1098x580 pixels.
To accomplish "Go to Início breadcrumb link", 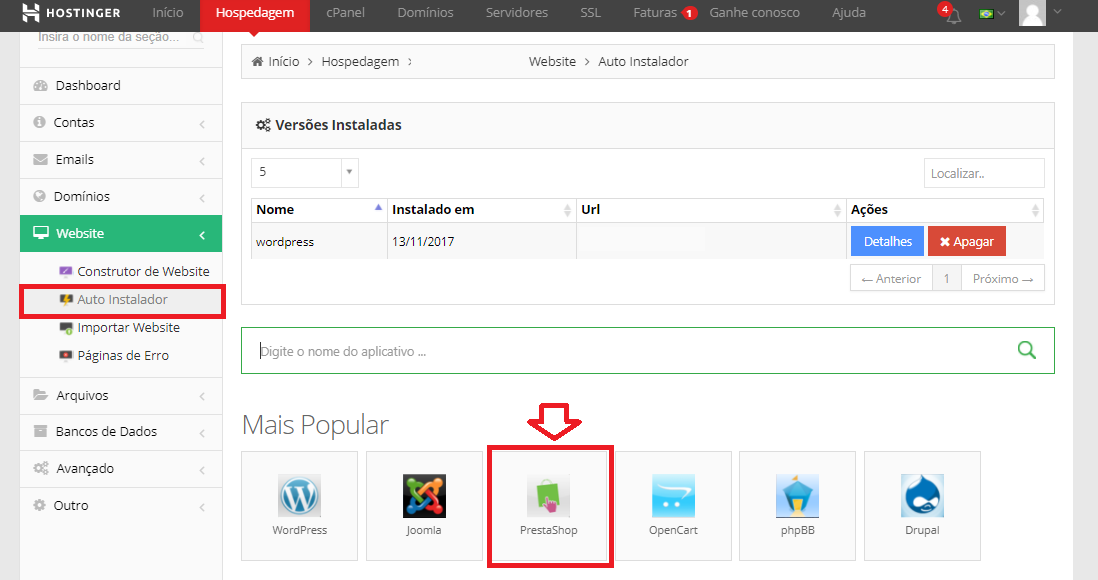I will [283, 62].
